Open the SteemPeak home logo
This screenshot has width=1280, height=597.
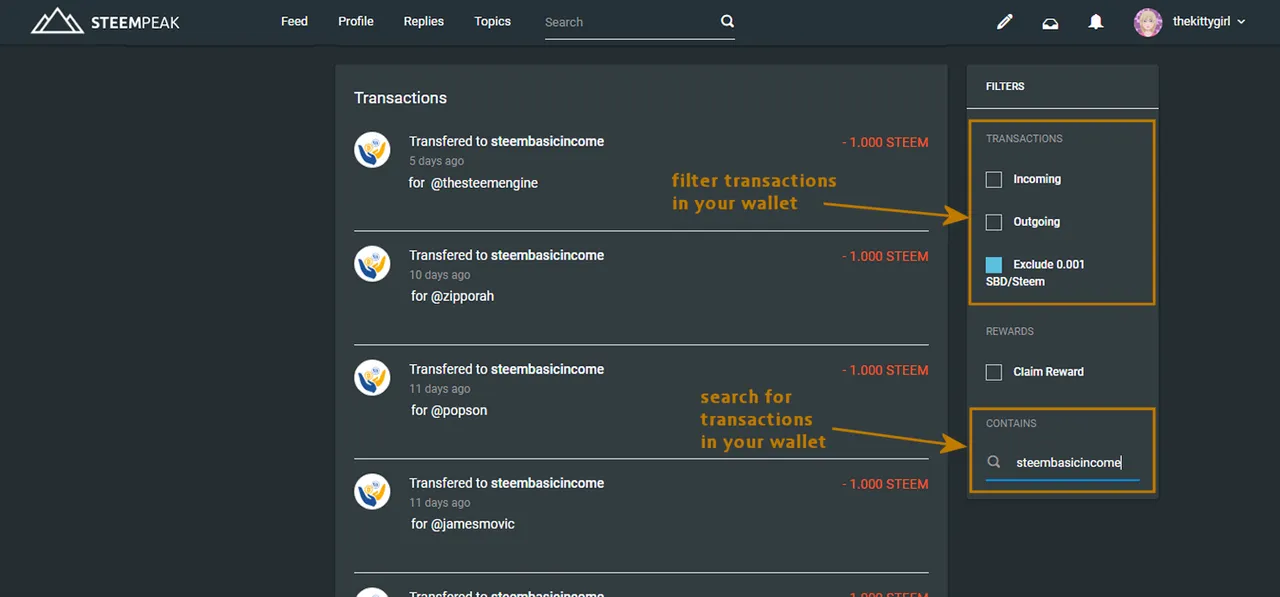105,21
